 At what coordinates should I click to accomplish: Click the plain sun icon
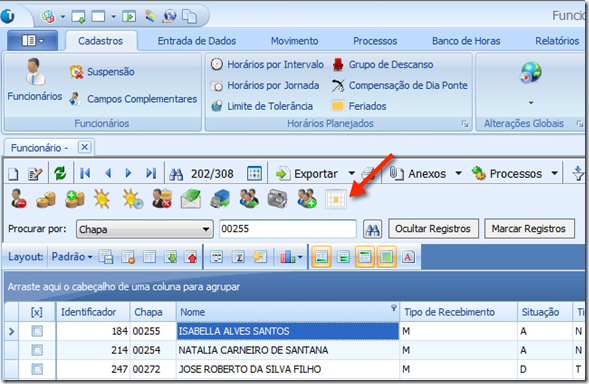(x=102, y=199)
